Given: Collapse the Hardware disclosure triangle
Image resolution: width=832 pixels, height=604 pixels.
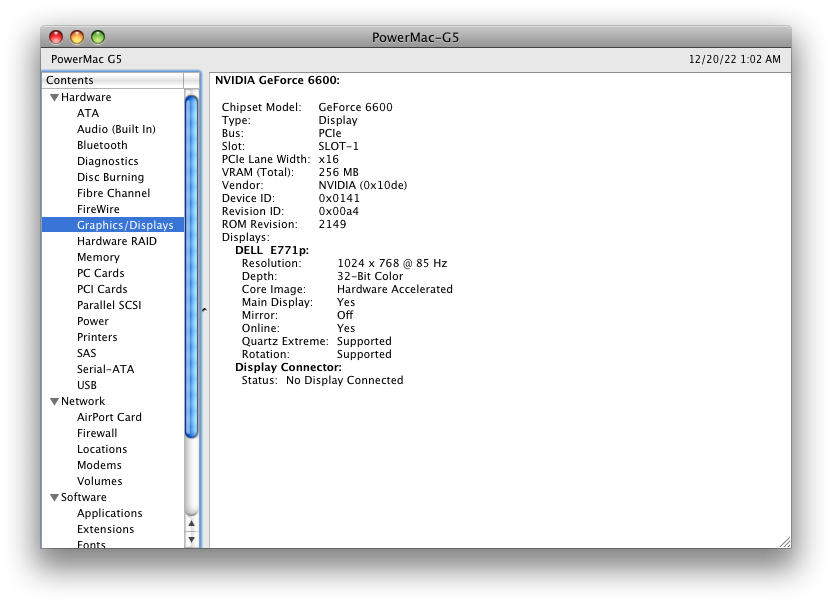Looking at the screenshot, I should [54, 98].
